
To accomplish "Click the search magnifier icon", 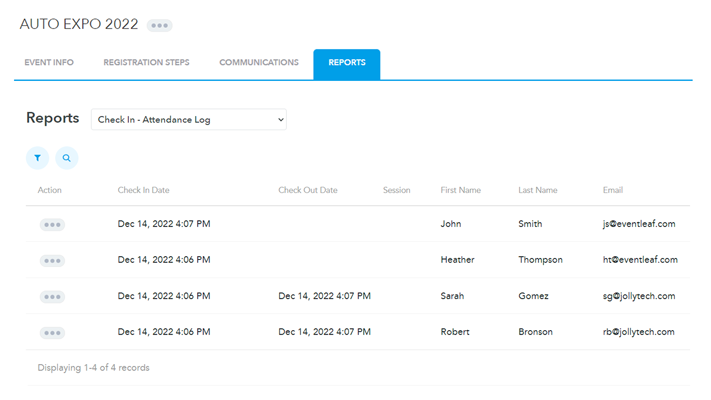I will point(66,158).
